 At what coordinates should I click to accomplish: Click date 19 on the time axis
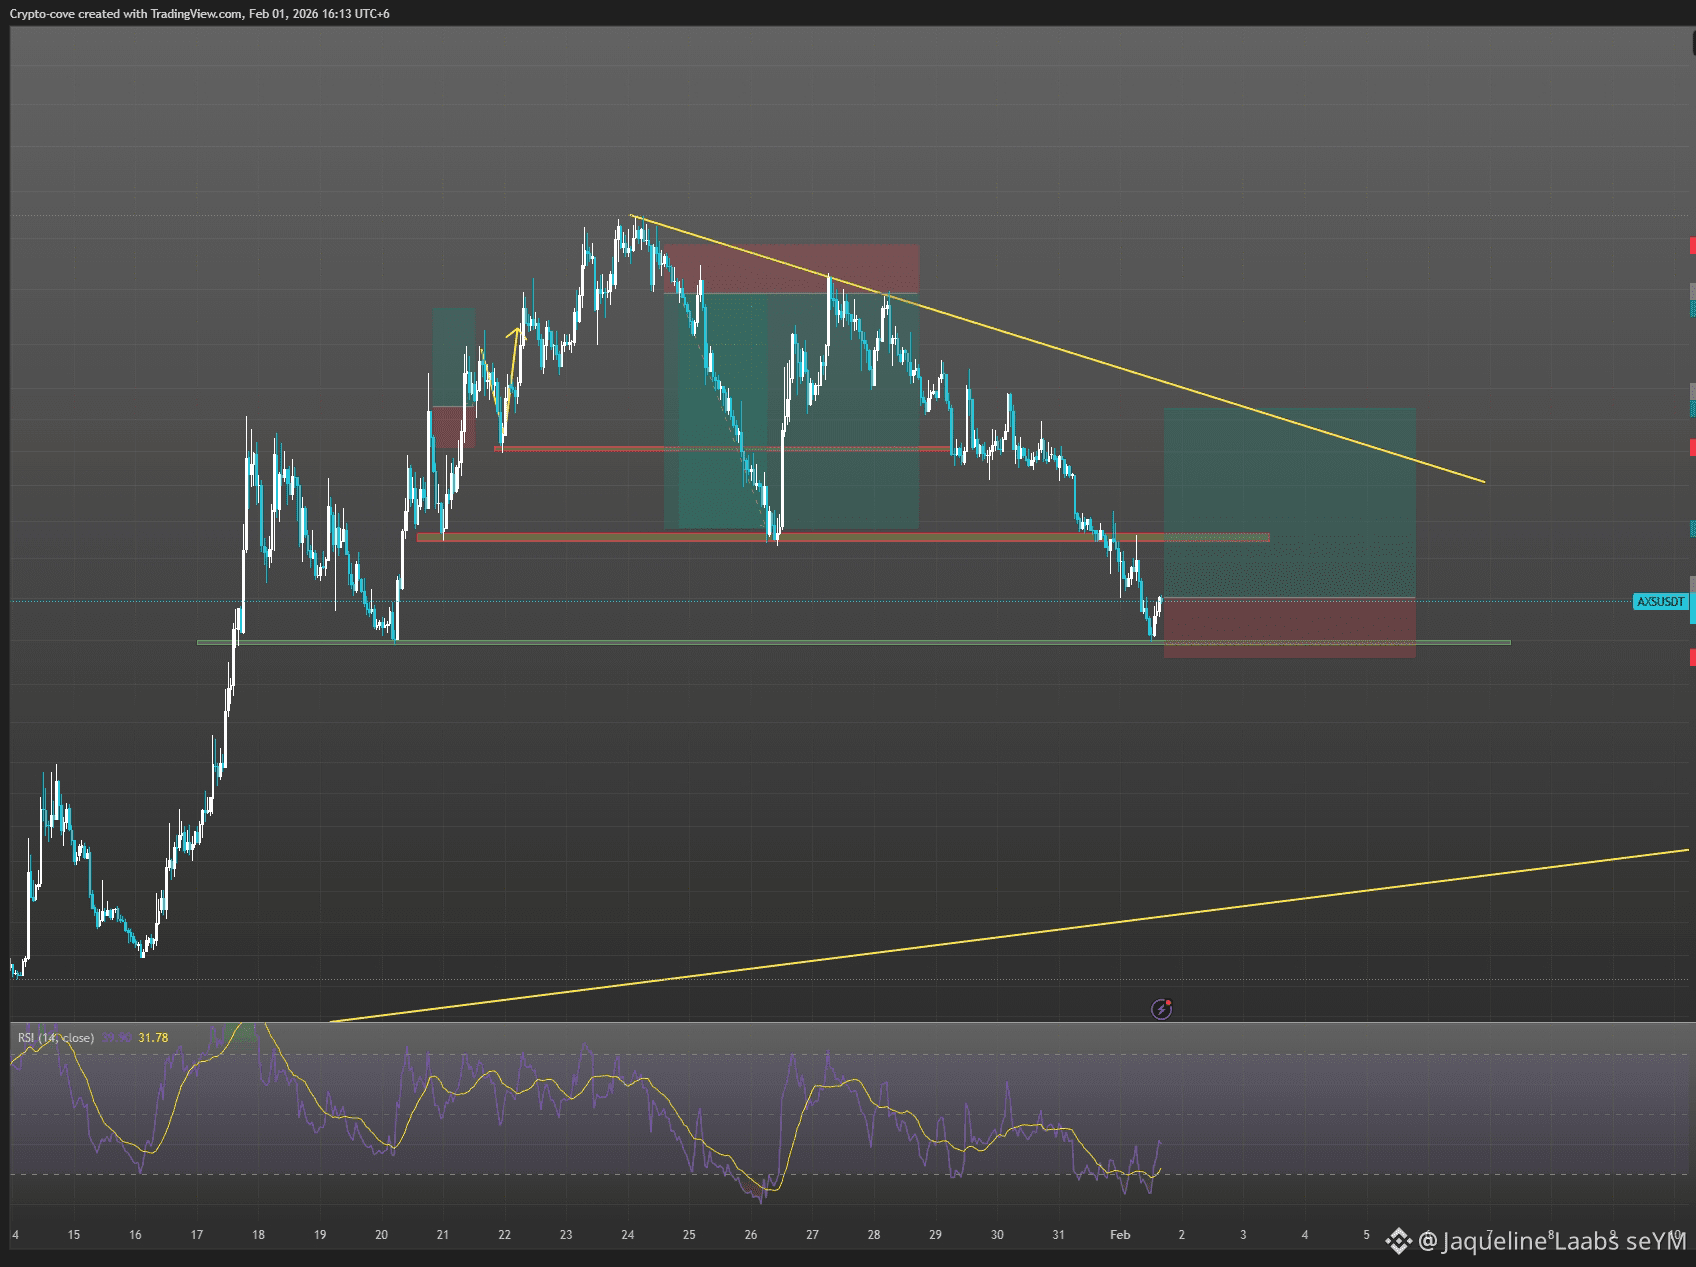click(x=320, y=1235)
